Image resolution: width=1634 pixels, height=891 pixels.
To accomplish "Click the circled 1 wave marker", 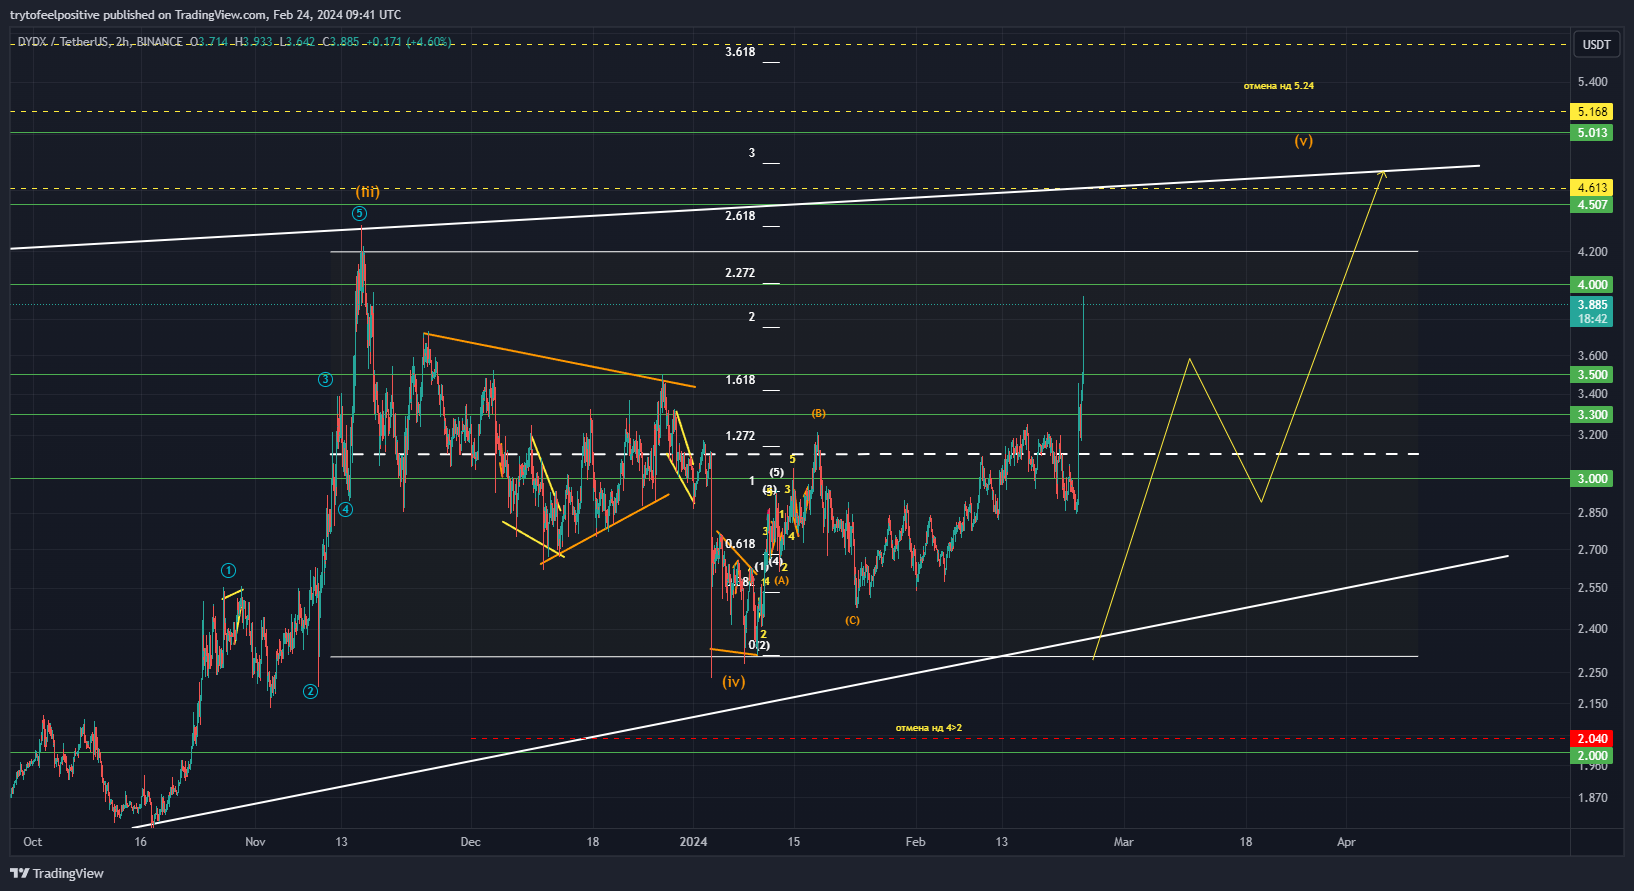I will pos(228,571).
